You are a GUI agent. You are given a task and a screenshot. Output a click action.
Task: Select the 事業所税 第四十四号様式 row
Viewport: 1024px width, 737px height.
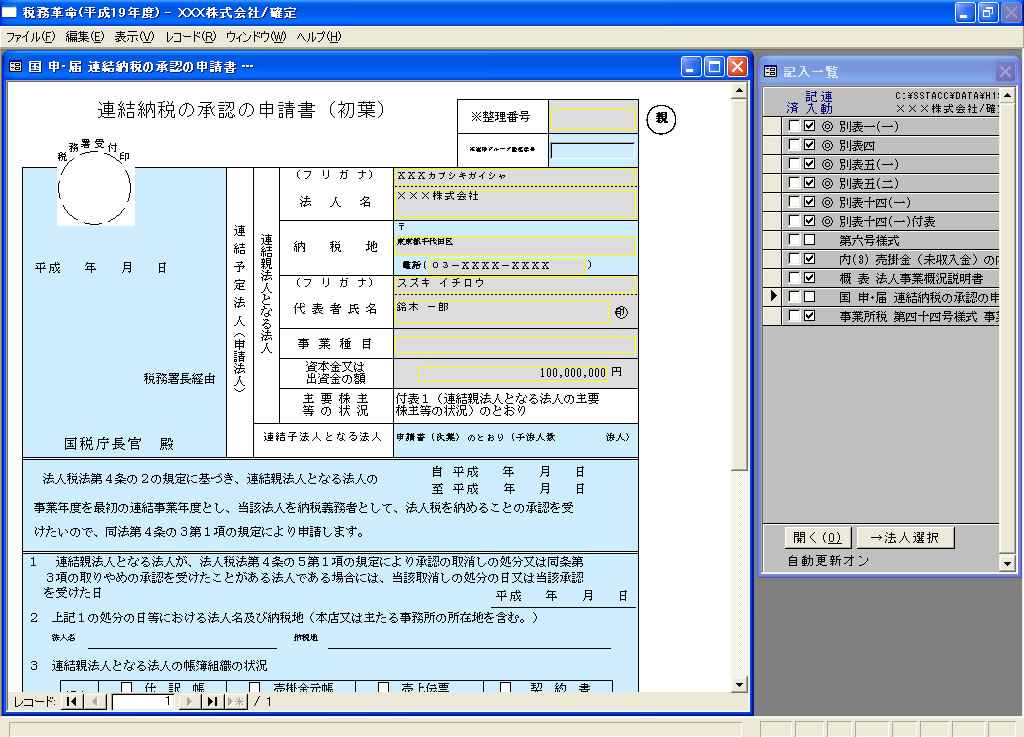point(882,315)
